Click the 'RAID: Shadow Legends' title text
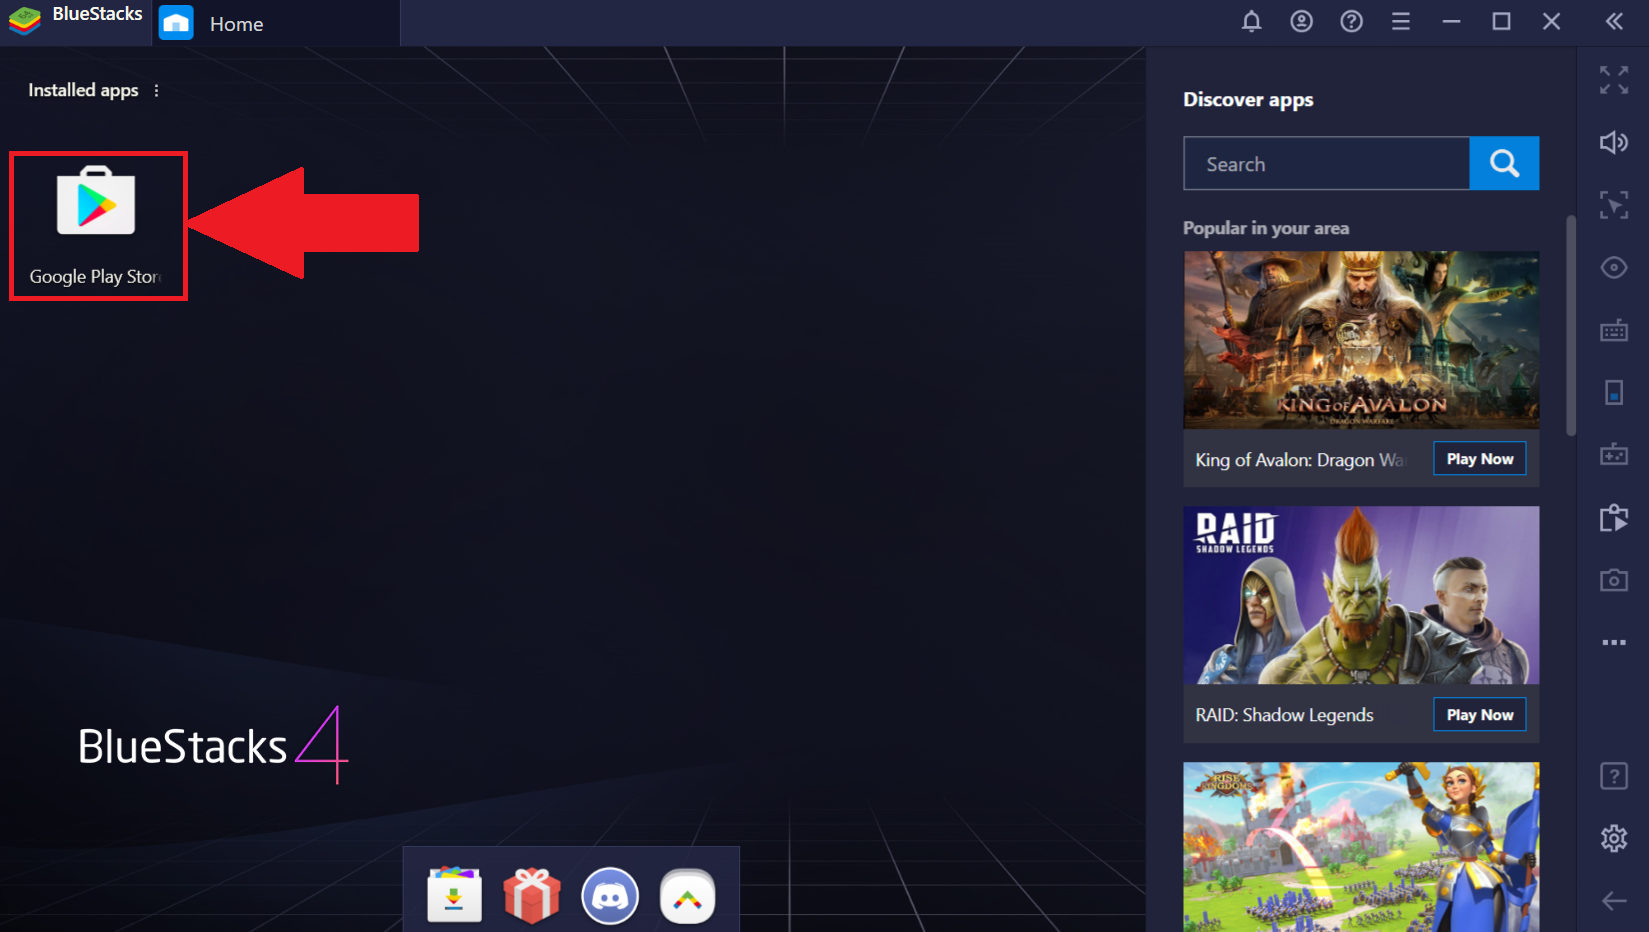Screen dimensions: 1649x932 (x=1284, y=715)
